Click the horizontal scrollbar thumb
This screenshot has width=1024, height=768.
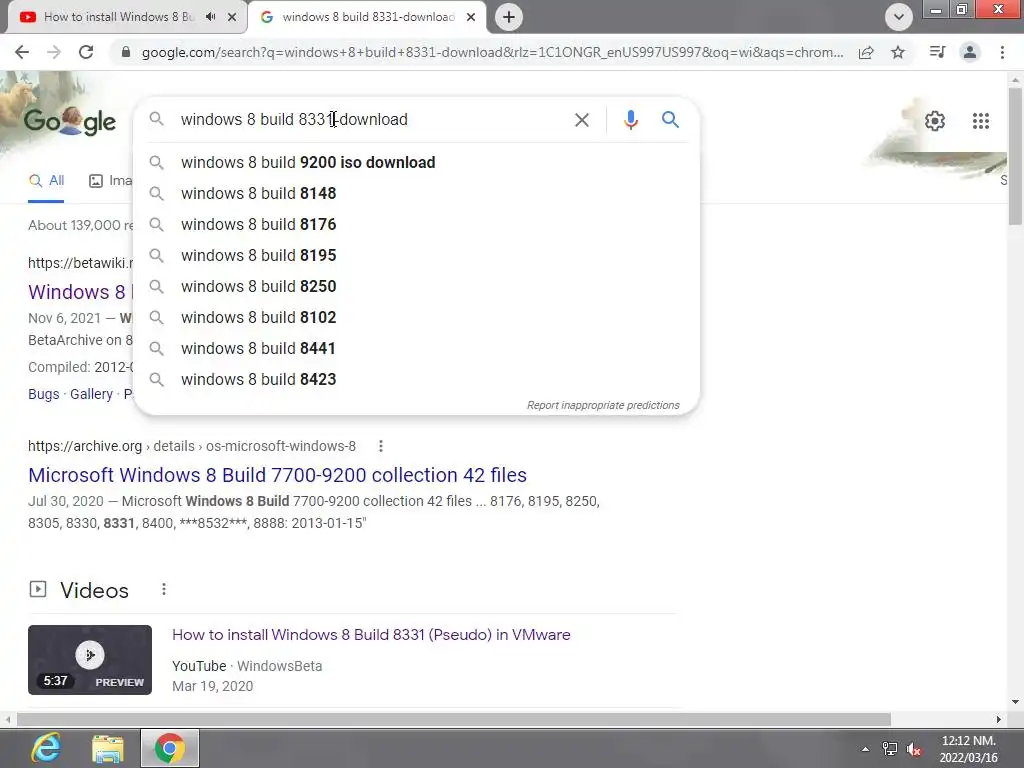point(454,719)
